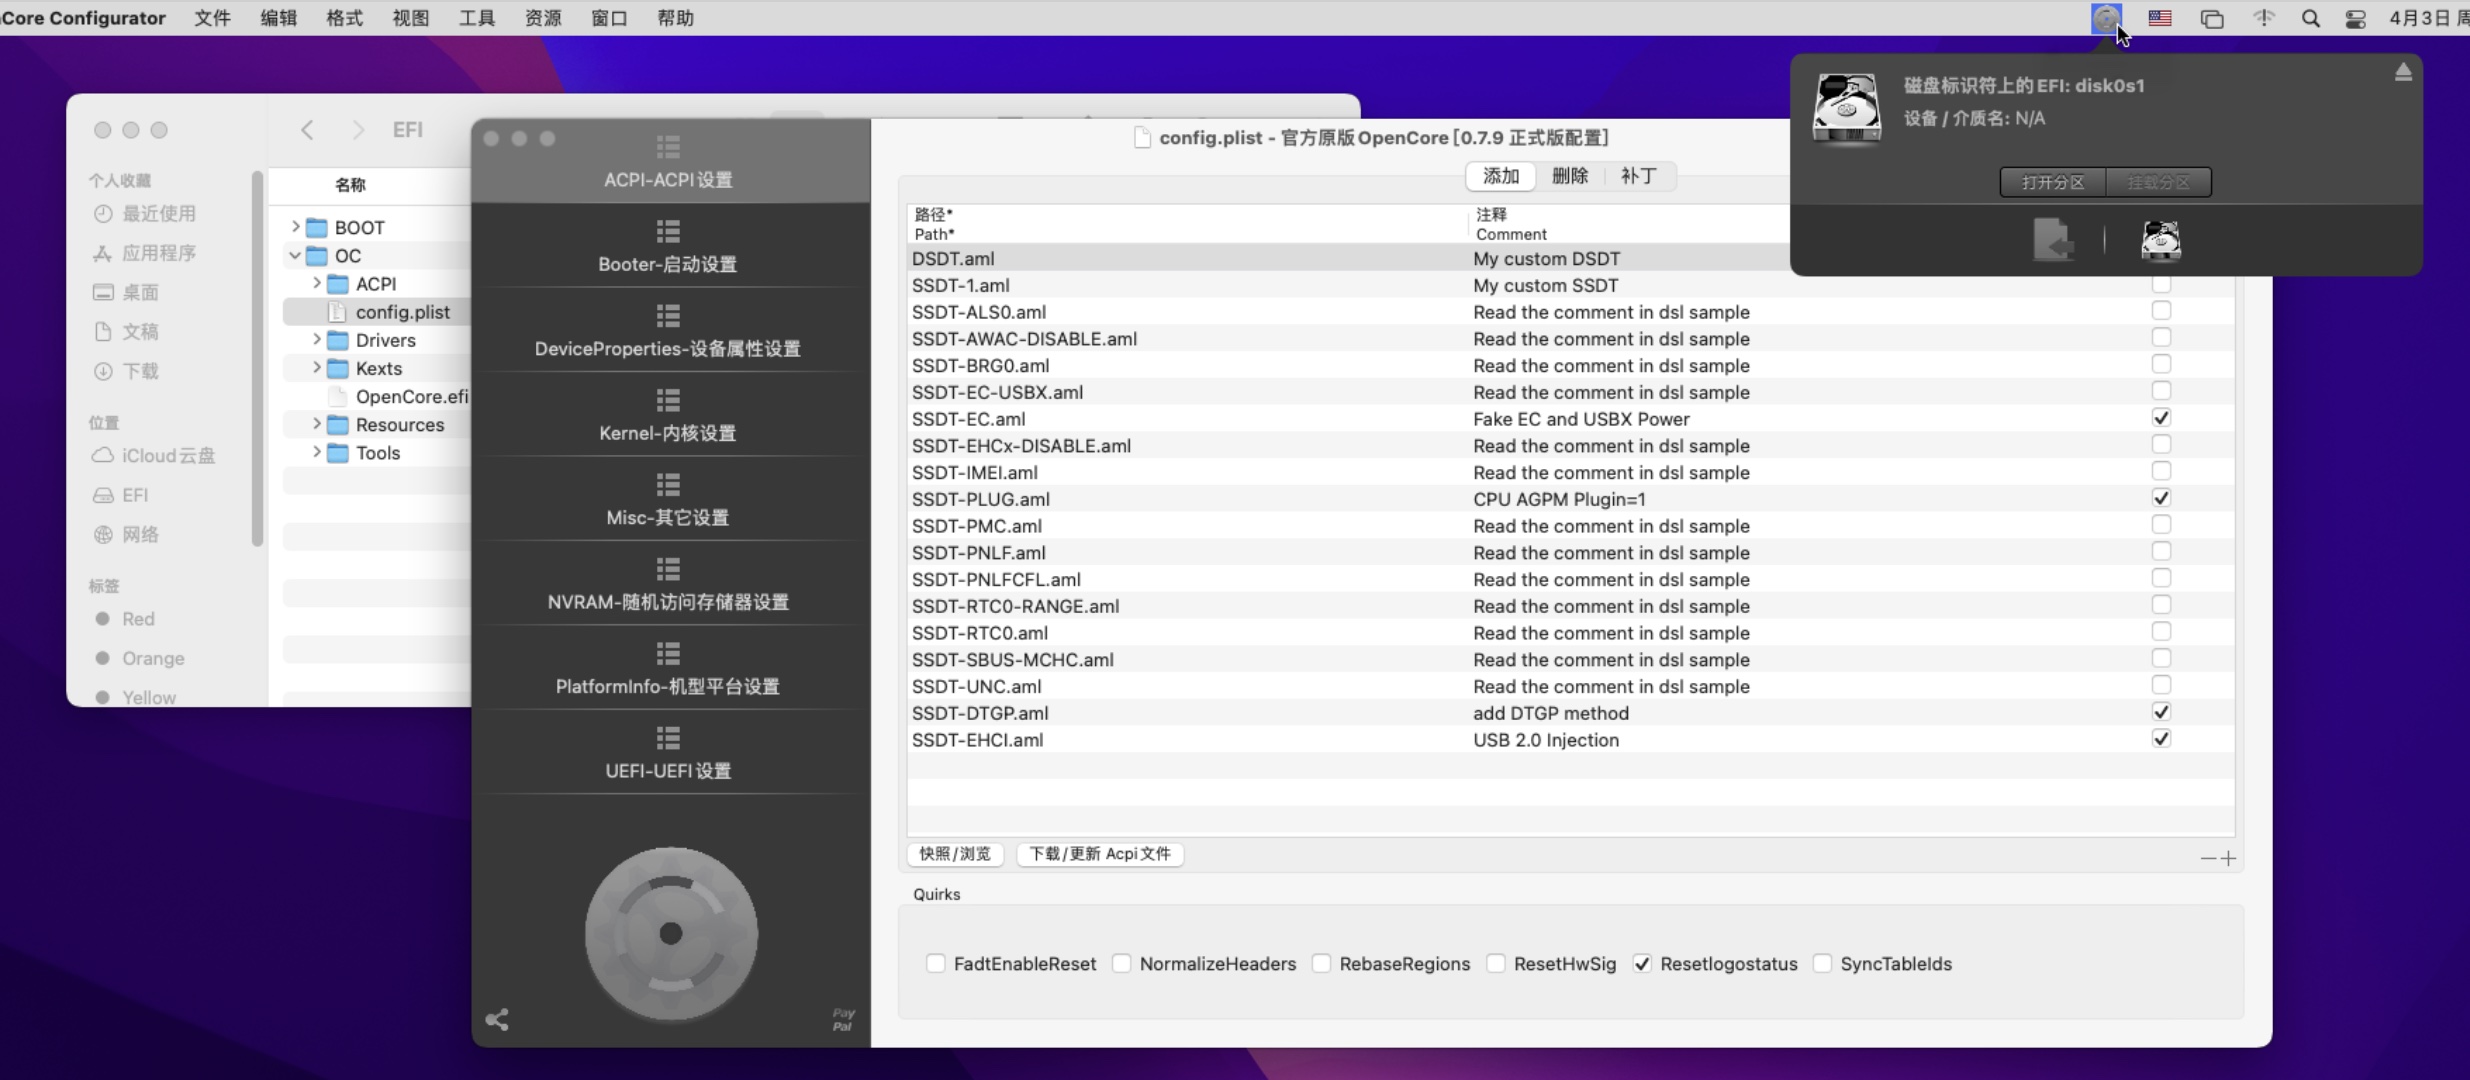Go back in Finder EFI window
This screenshot has height=1080, width=2470.
[x=307, y=130]
